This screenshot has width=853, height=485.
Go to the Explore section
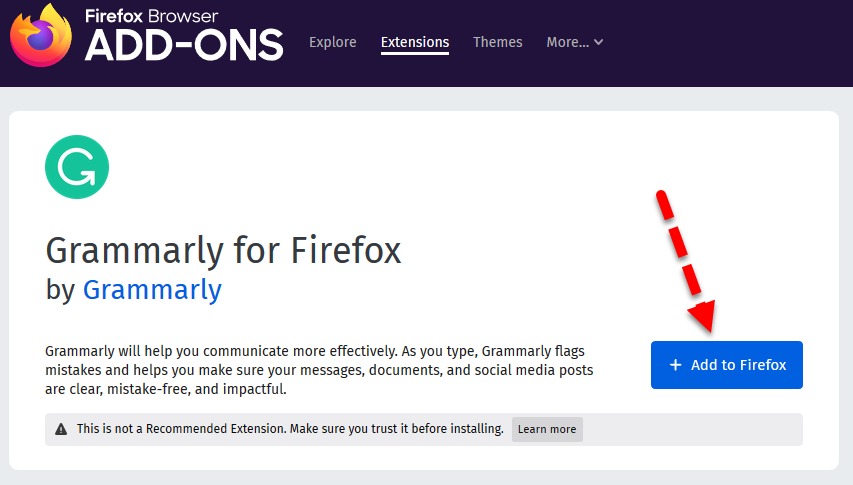[333, 42]
